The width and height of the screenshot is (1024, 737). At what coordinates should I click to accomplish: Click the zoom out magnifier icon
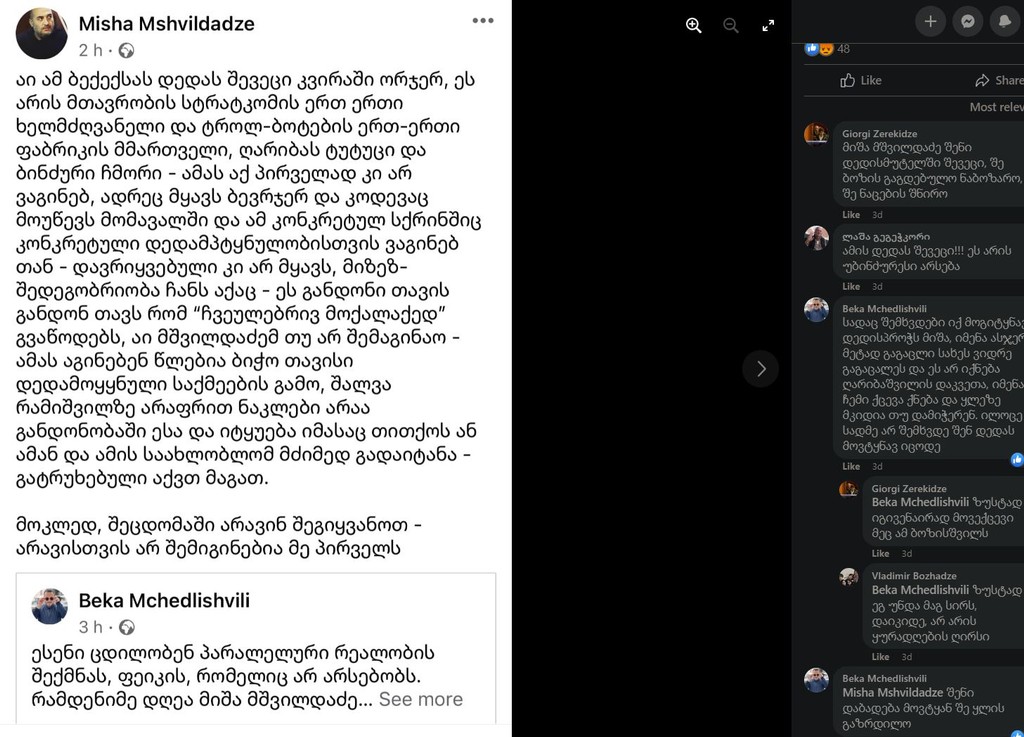(731, 25)
